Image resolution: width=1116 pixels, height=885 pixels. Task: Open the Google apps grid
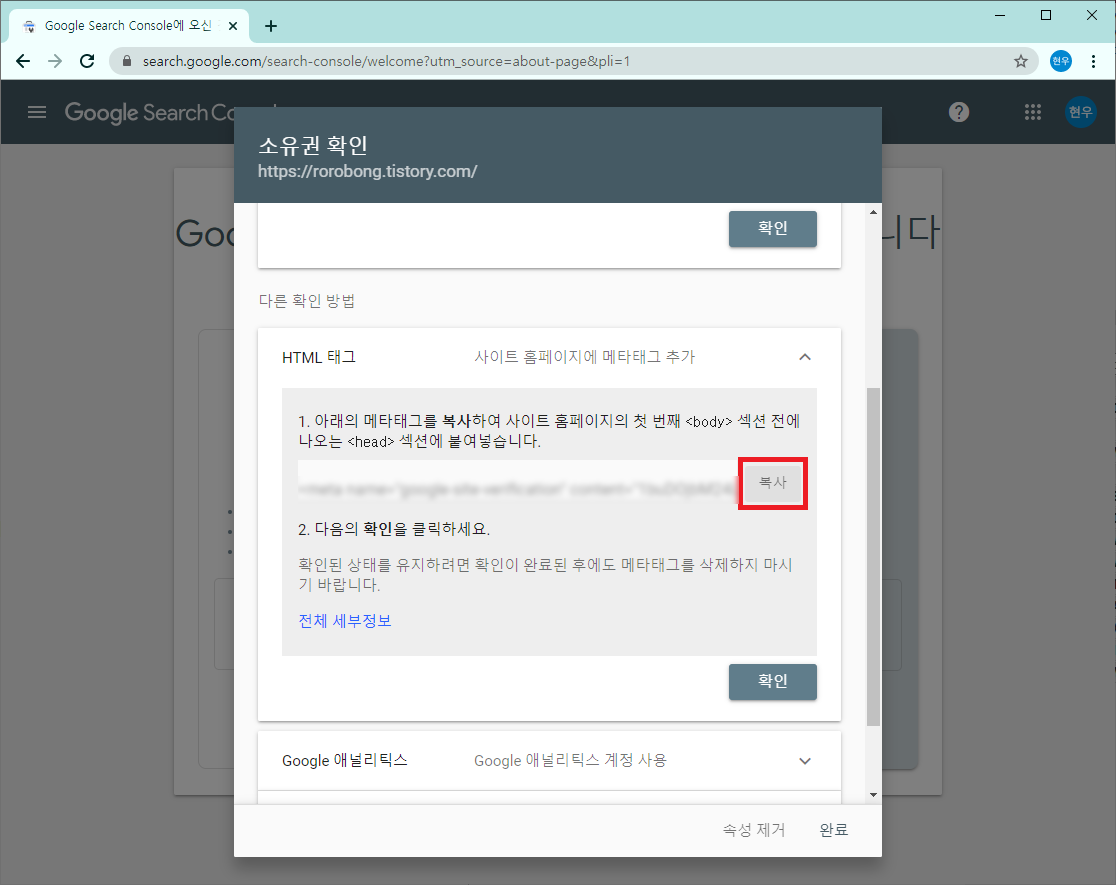coord(1032,112)
